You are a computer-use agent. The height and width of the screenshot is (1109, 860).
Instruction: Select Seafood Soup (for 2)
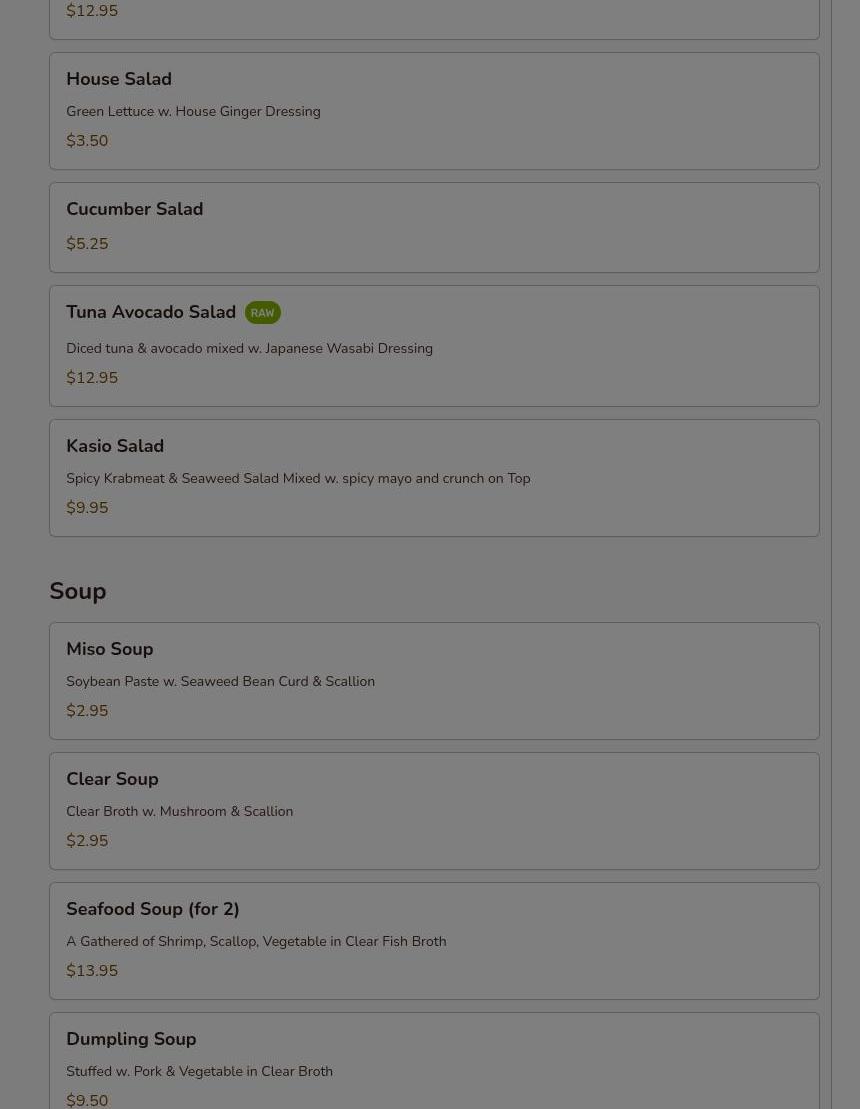coord(434,941)
